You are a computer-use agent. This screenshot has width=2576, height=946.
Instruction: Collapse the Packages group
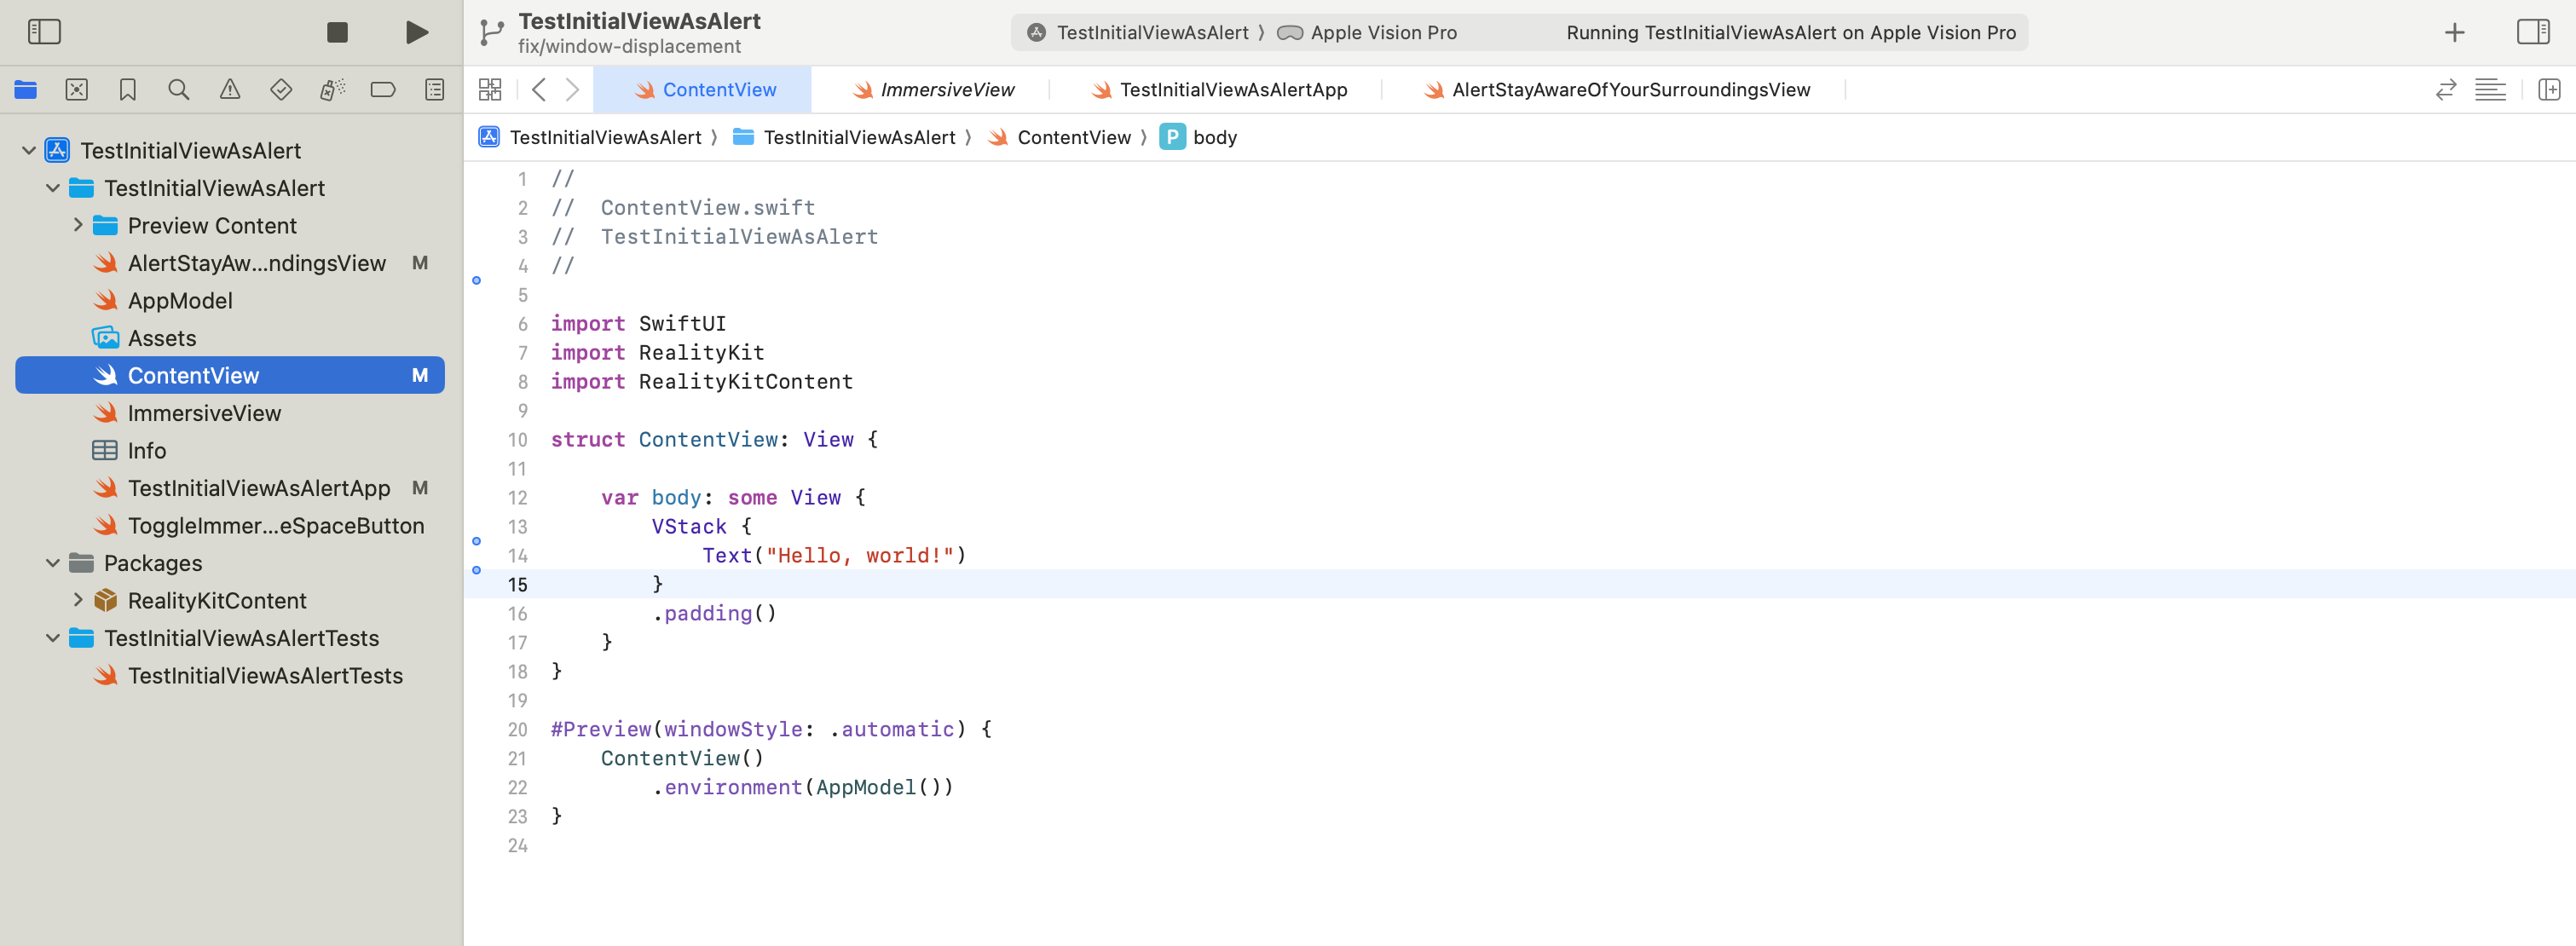(53, 563)
